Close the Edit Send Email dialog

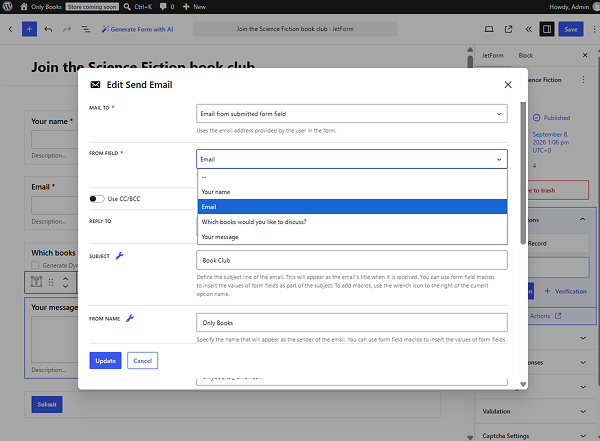[x=508, y=85]
